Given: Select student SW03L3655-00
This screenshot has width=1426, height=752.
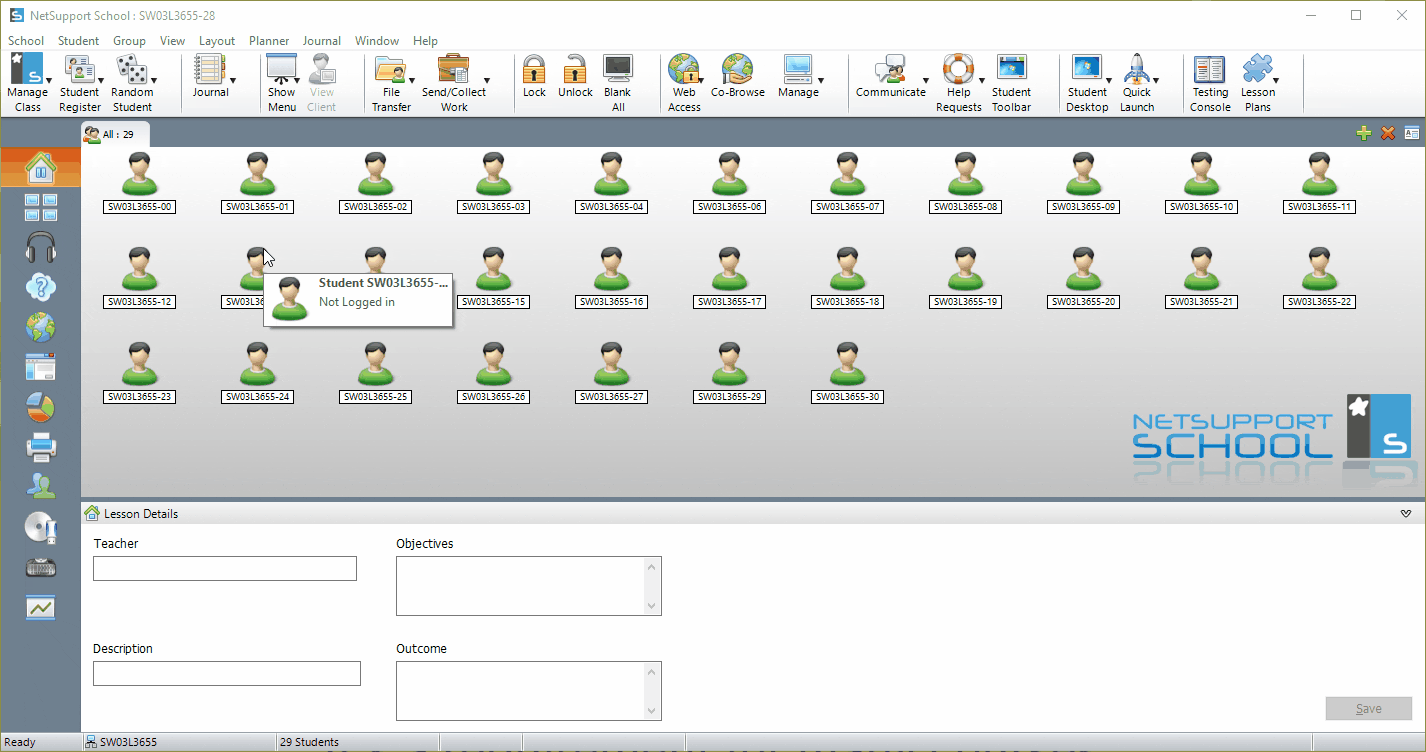Looking at the screenshot, I should point(140,183).
